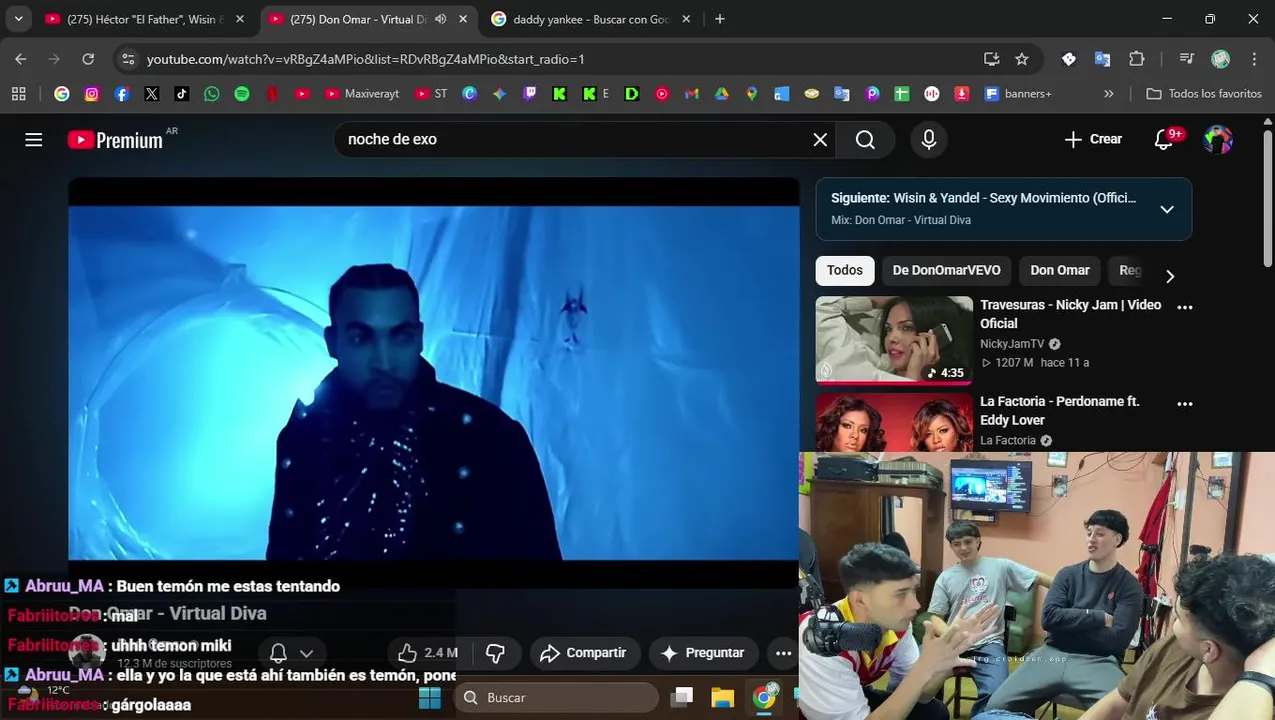Screen dimensions: 1275x720
Task: Switch to daddy yankee Google tab
Action: tap(590, 19)
